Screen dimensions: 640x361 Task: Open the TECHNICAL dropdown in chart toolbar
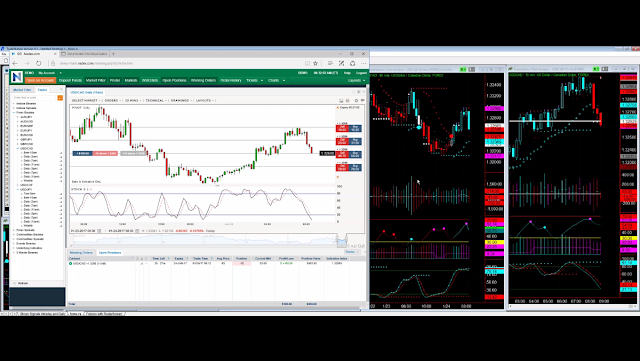click(156, 100)
